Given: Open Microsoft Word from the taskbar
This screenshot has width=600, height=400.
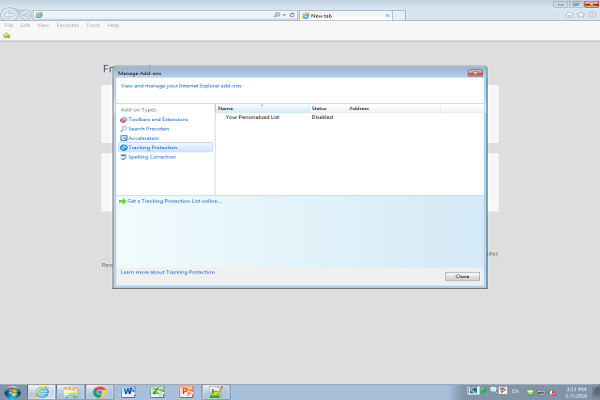Looking at the screenshot, I should 128,392.
